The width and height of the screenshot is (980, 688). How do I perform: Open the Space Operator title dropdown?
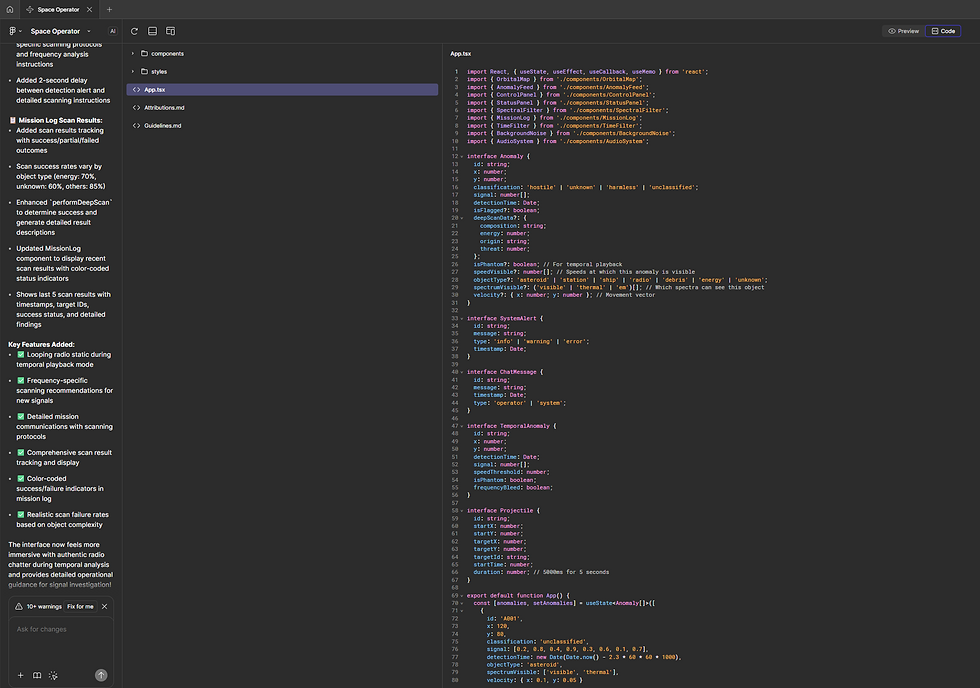click(89, 31)
